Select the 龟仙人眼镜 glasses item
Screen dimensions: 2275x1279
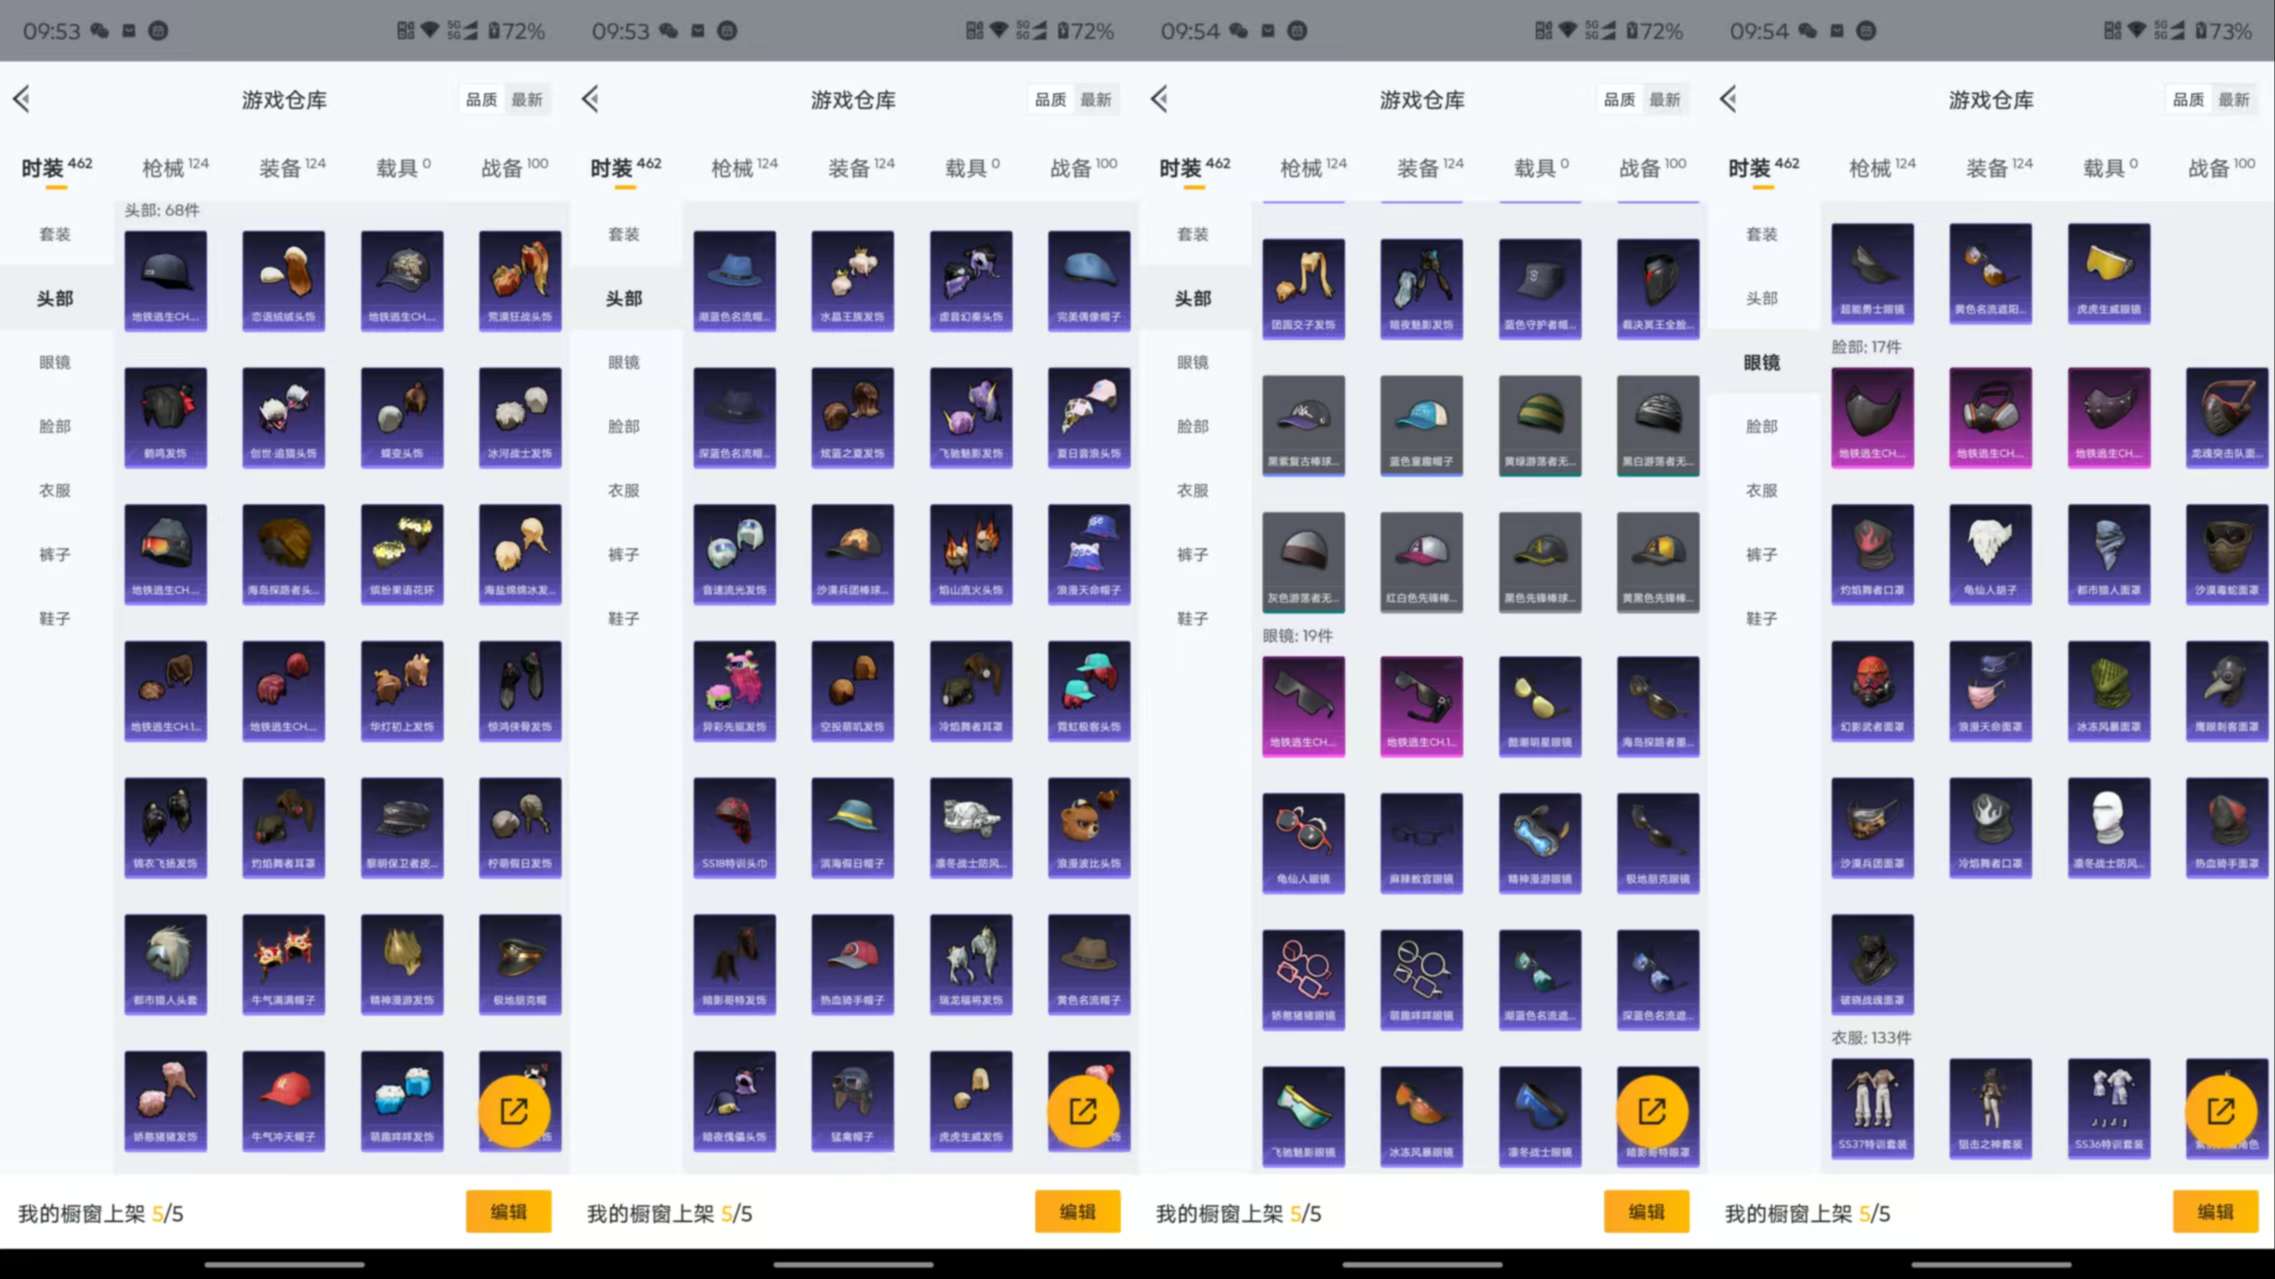[1303, 843]
